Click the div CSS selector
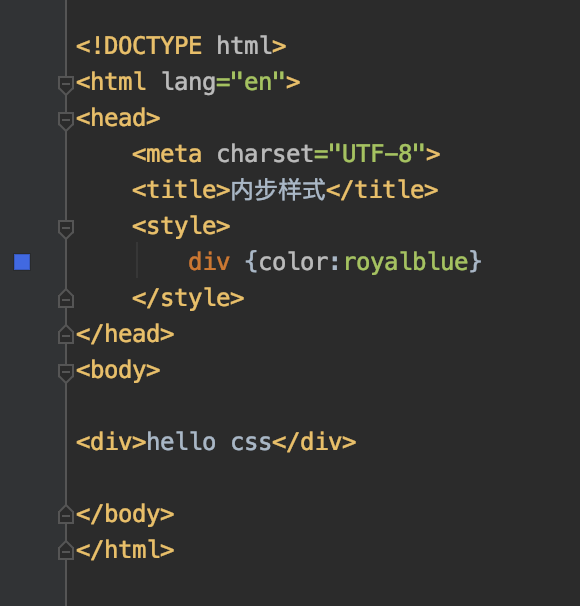 [209, 262]
